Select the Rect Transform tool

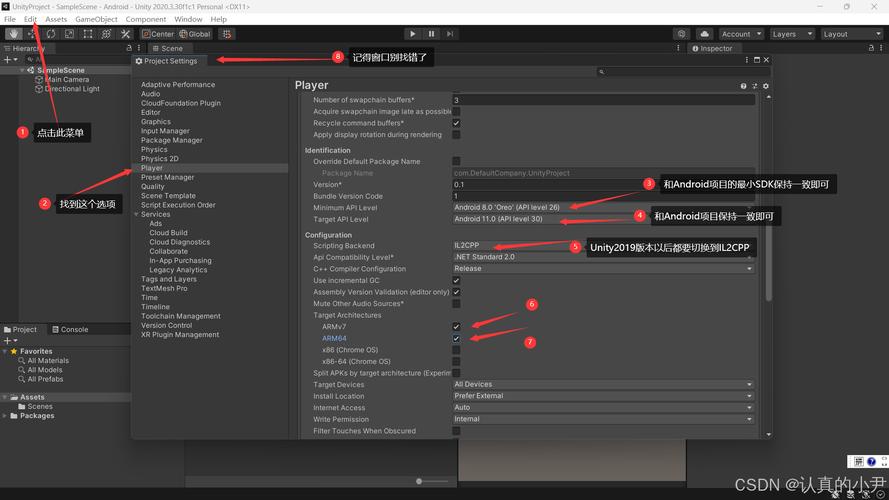click(x=88, y=34)
